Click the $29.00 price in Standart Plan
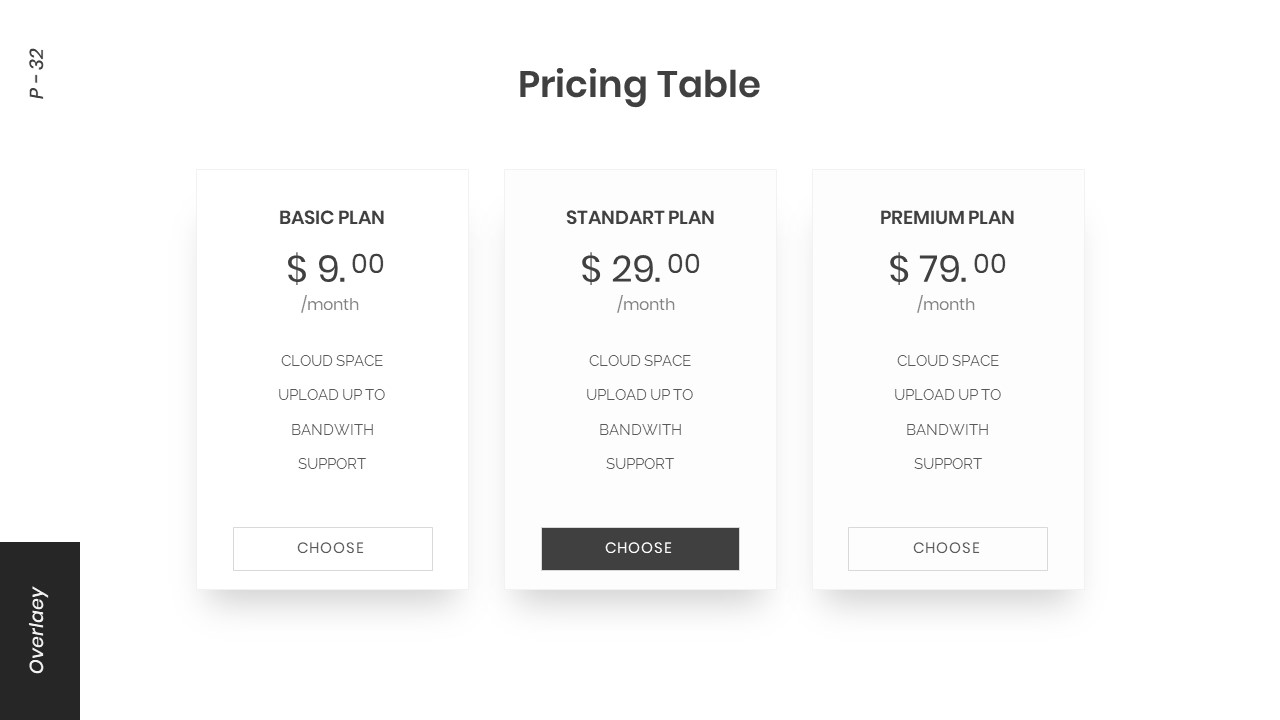Image resolution: width=1280 pixels, height=720 pixels. tap(640, 268)
